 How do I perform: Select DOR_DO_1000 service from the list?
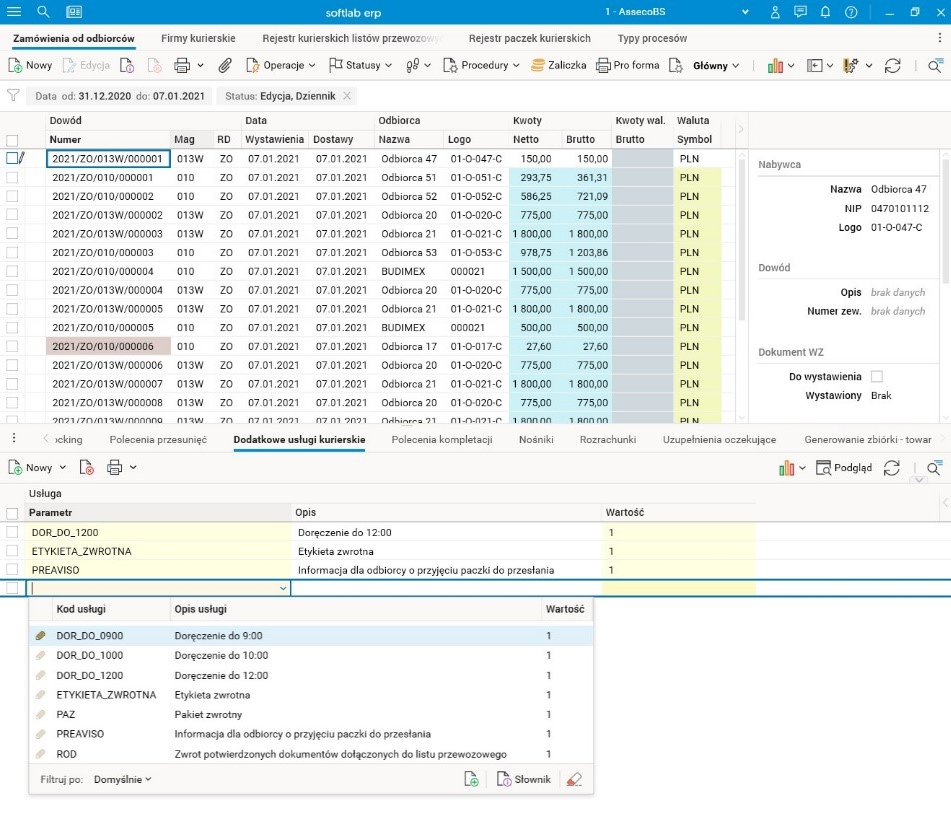click(x=90, y=655)
